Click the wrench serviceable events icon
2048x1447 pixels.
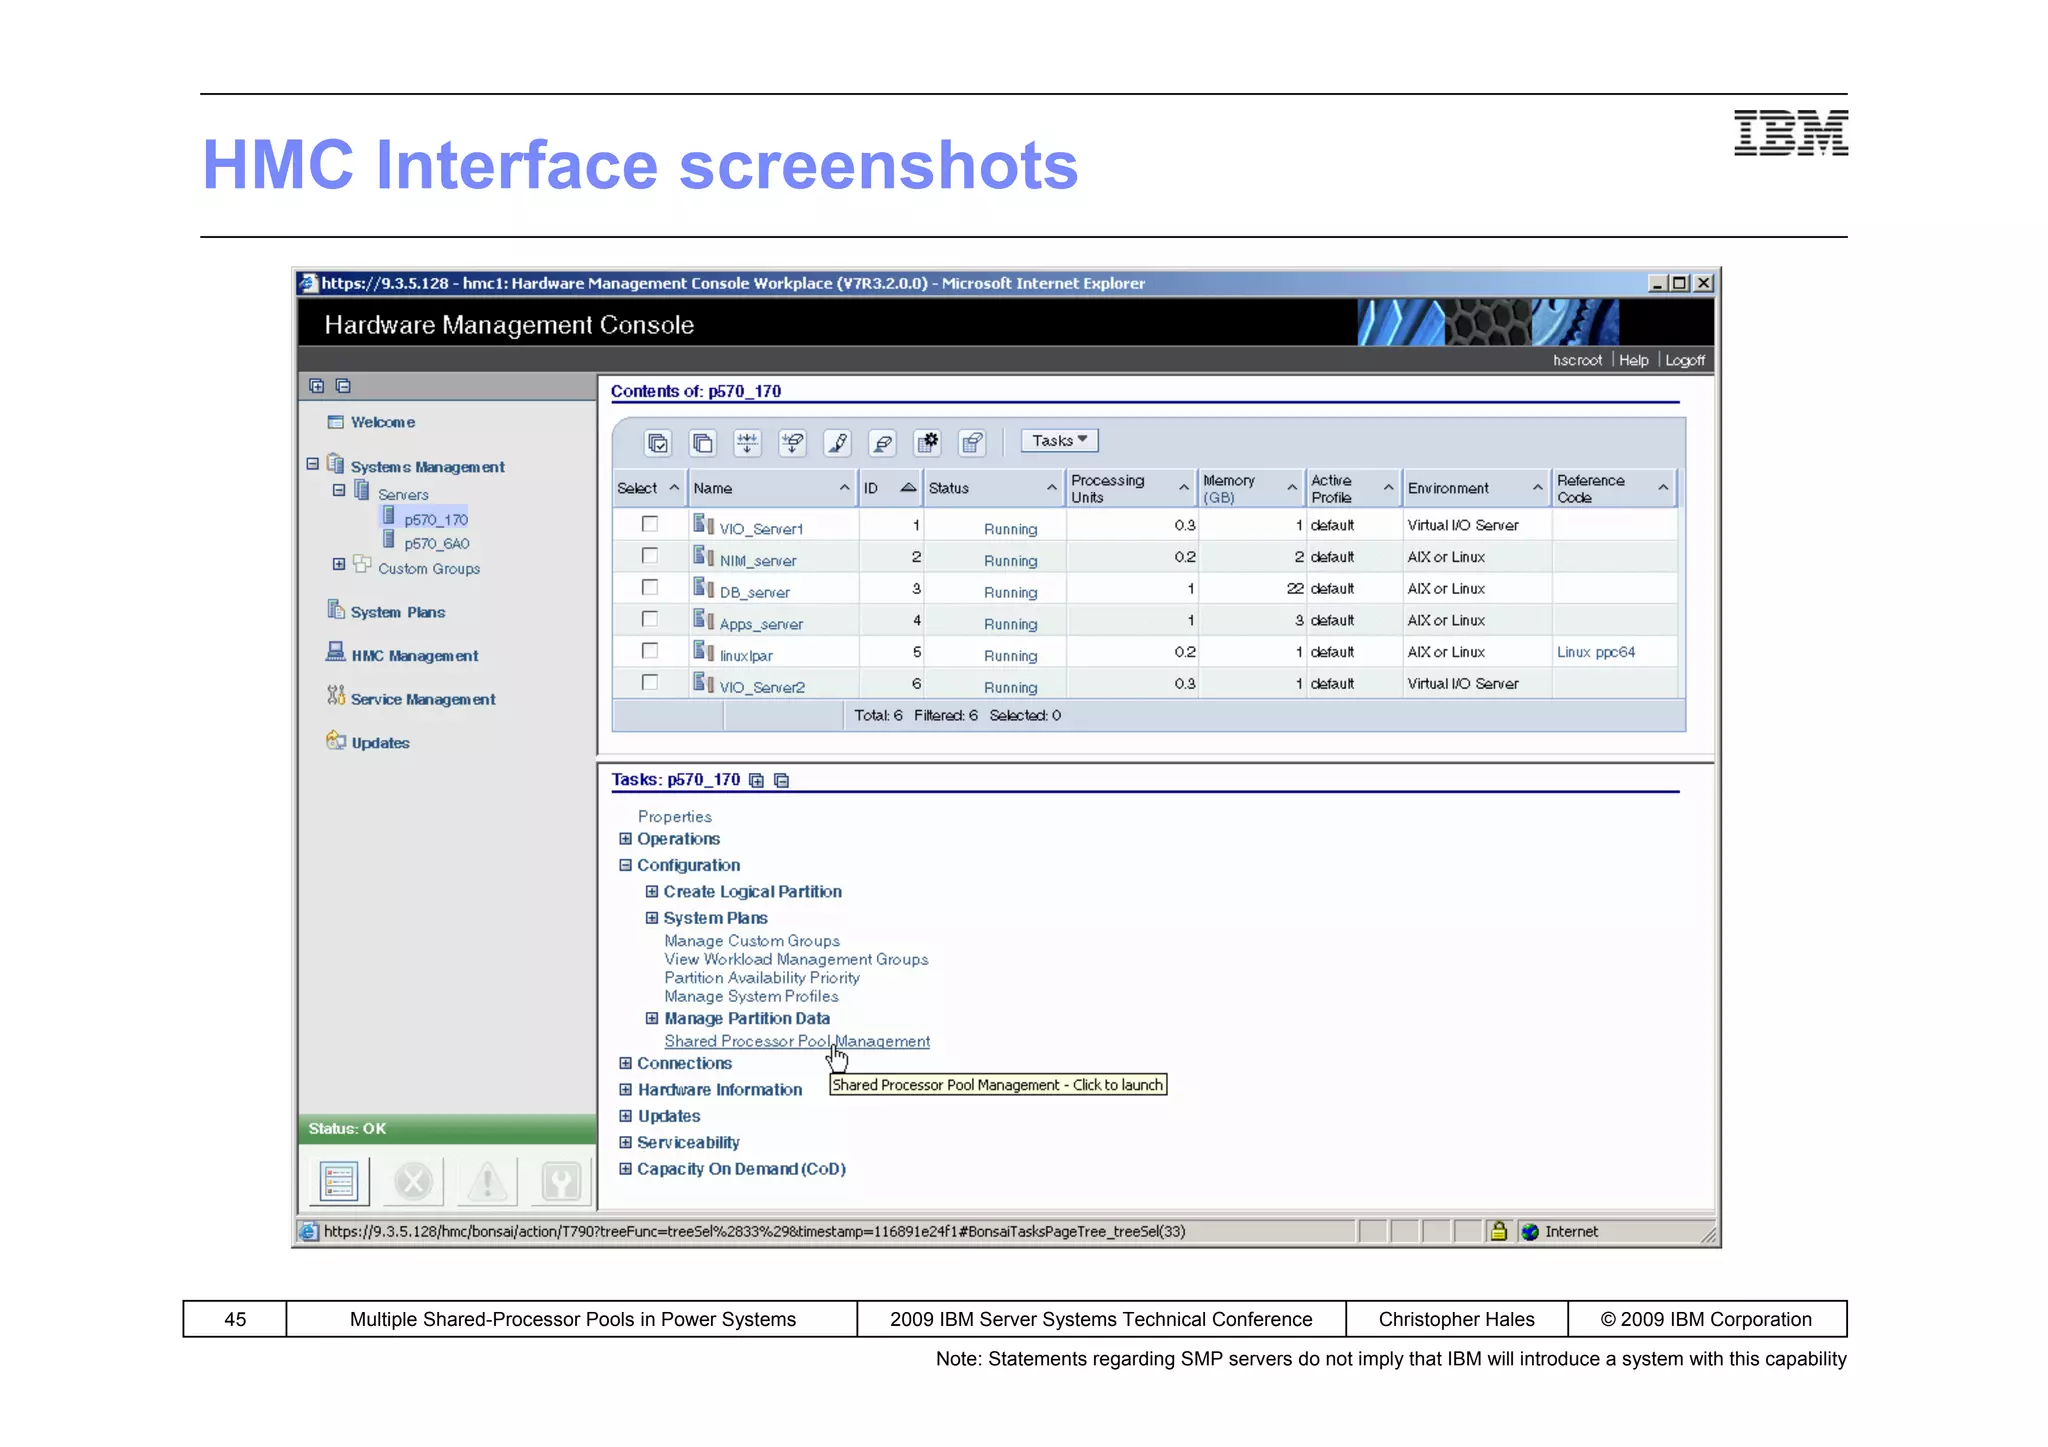pos(561,1181)
